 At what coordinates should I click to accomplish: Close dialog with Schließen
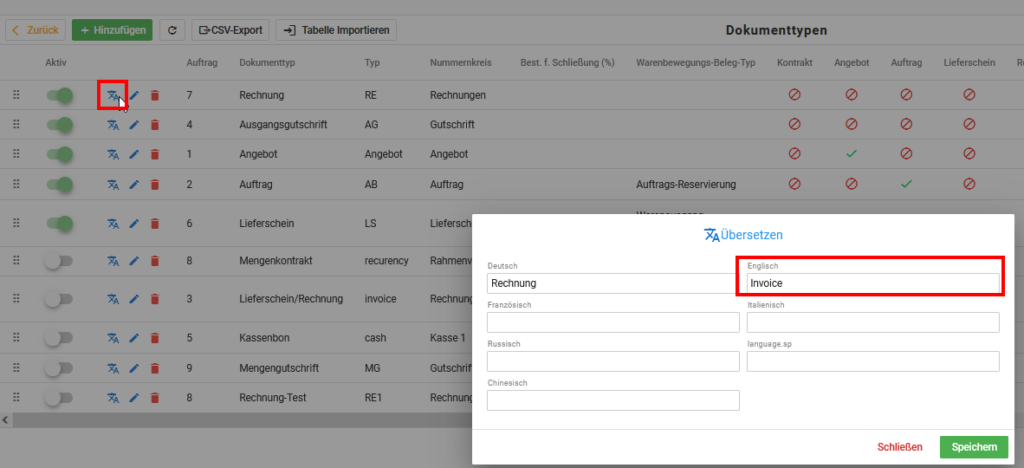click(900, 447)
